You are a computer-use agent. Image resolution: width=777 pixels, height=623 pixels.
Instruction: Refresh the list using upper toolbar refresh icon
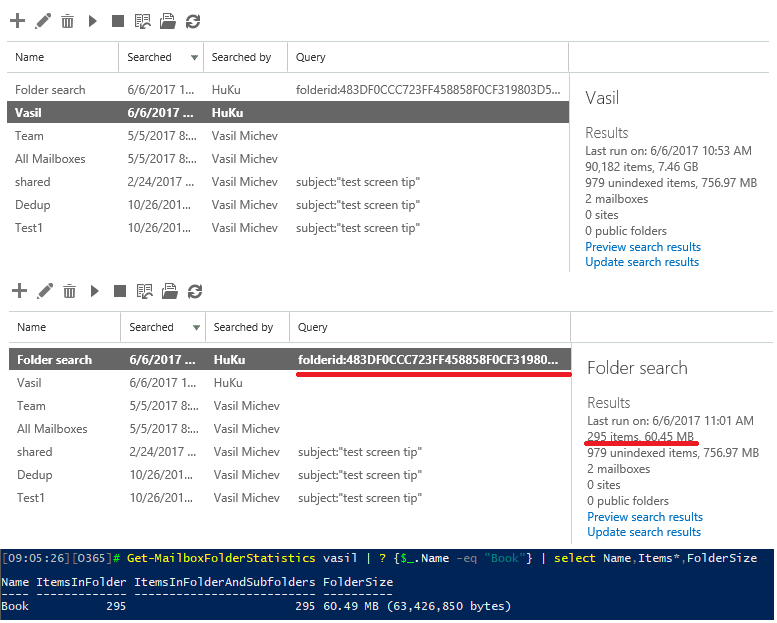[x=193, y=21]
